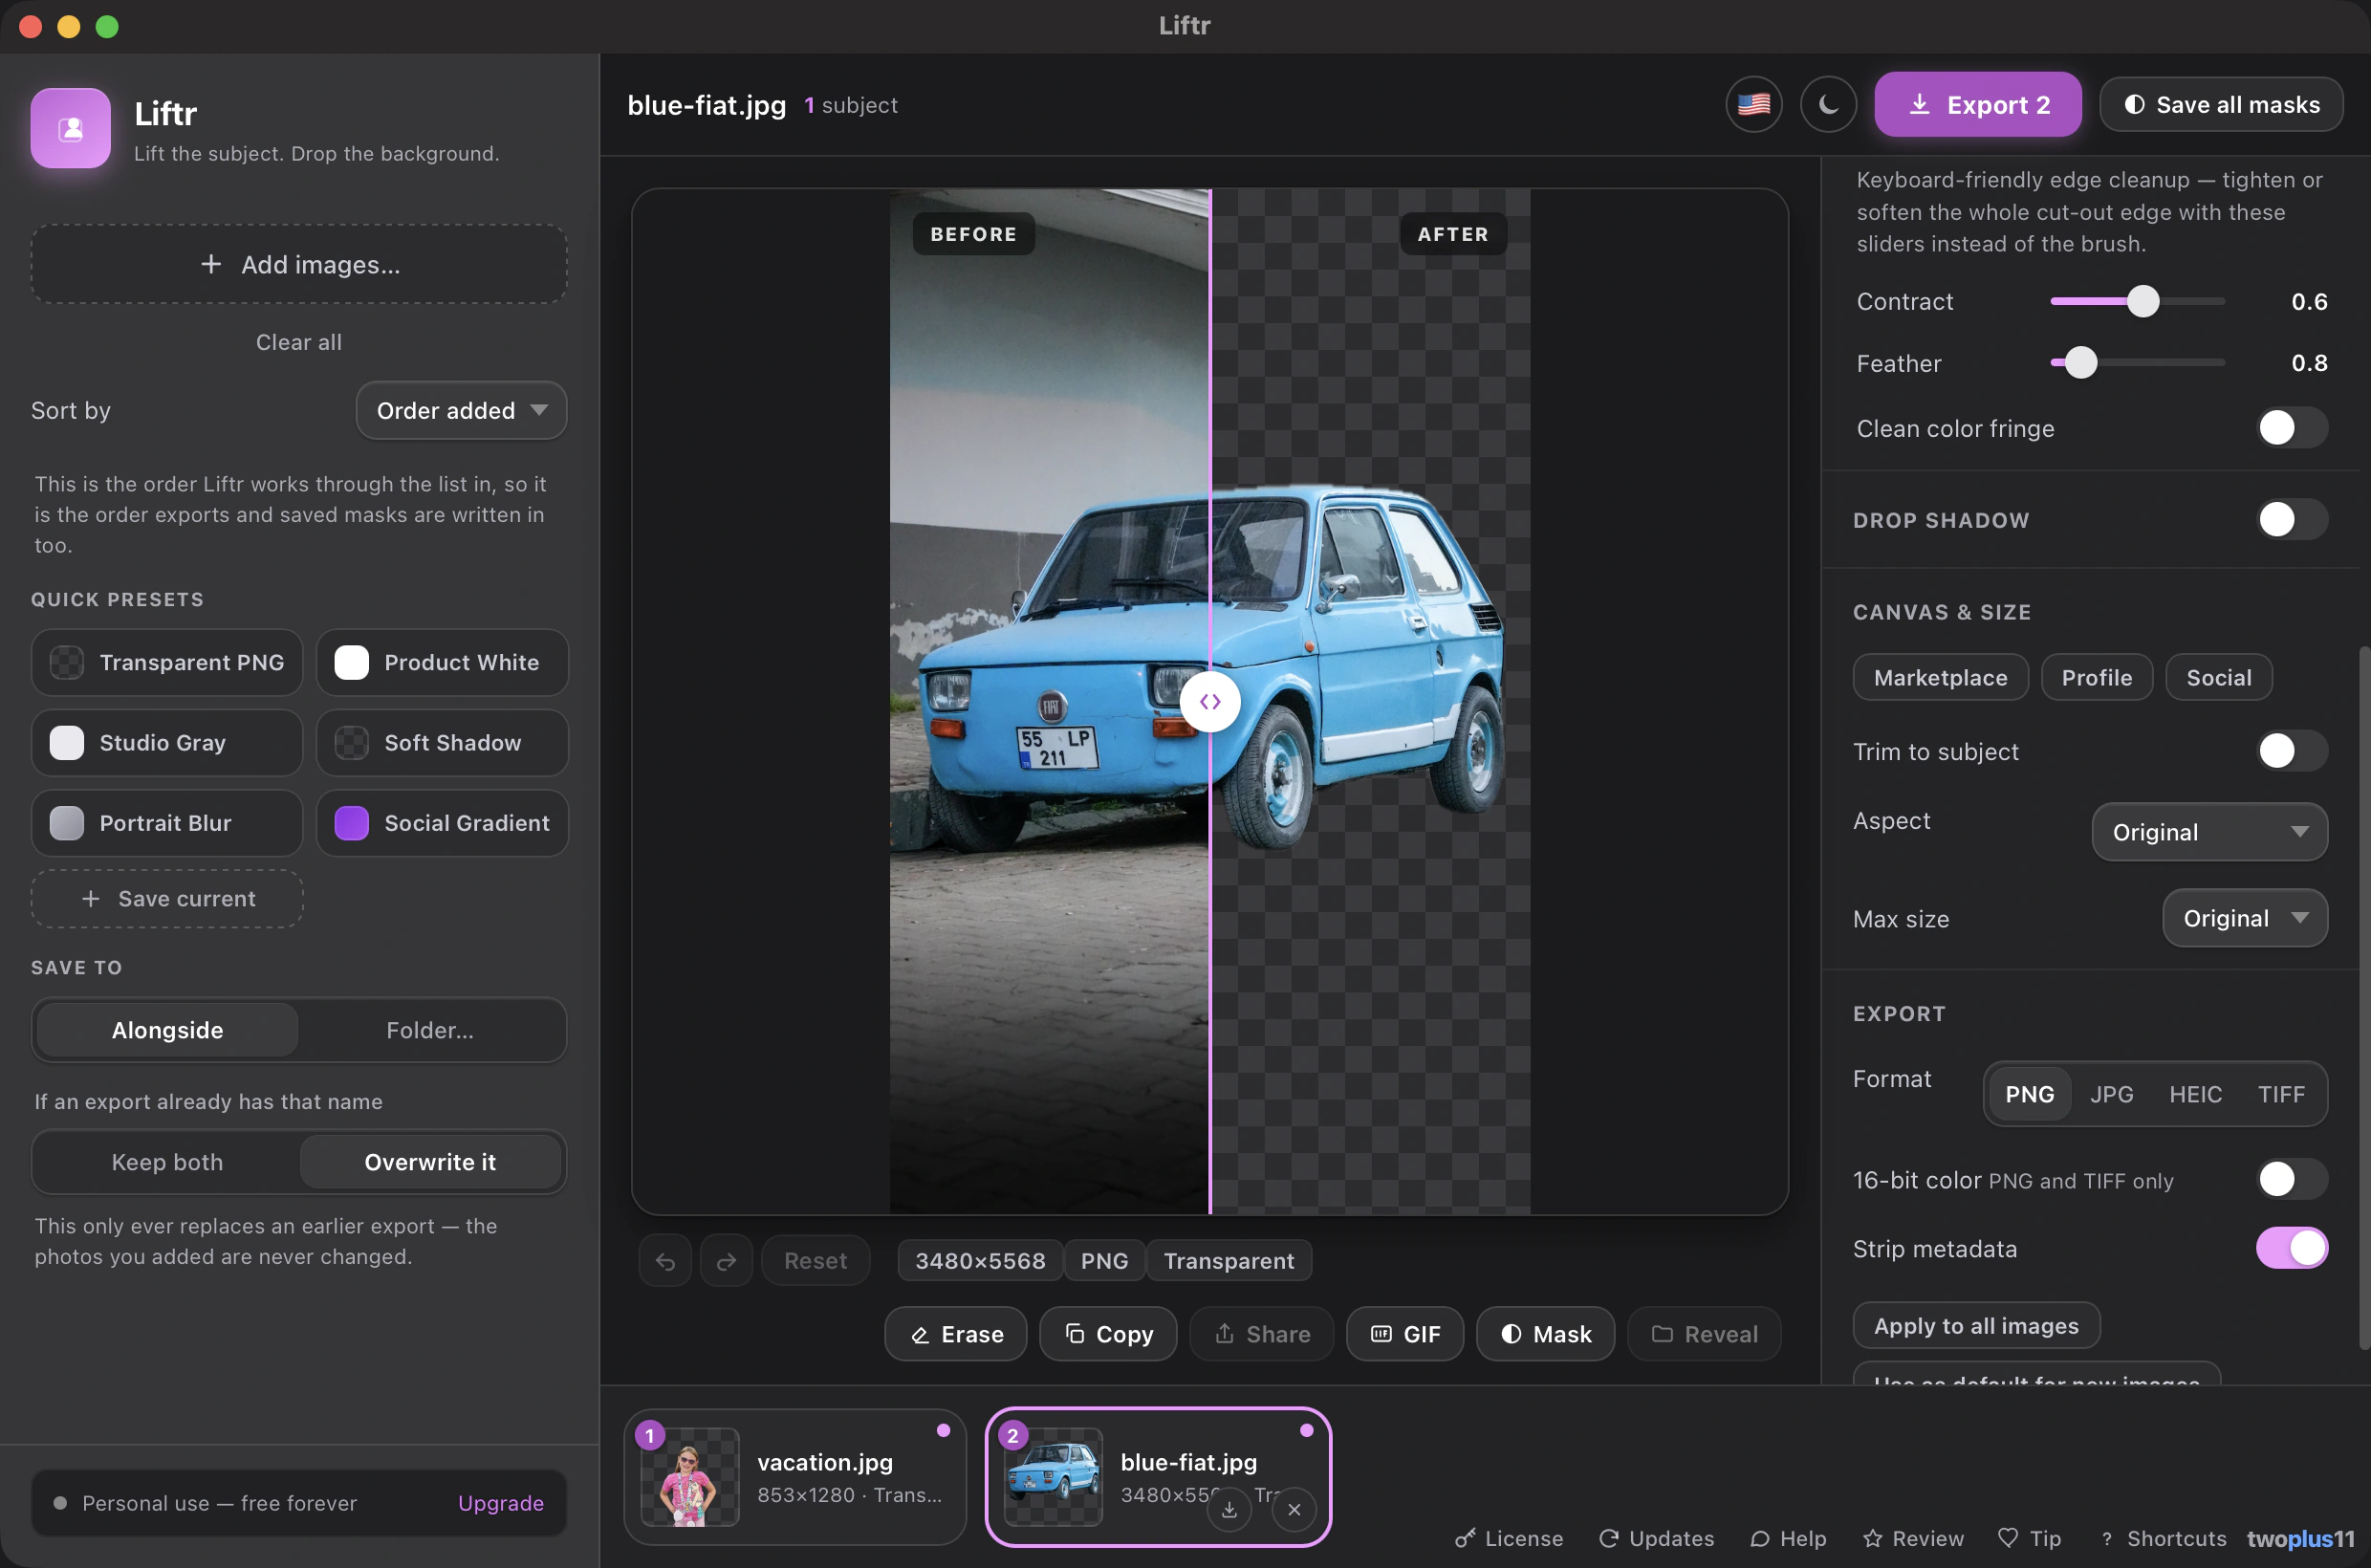Apply the Soft Shadow preset

coord(442,743)
